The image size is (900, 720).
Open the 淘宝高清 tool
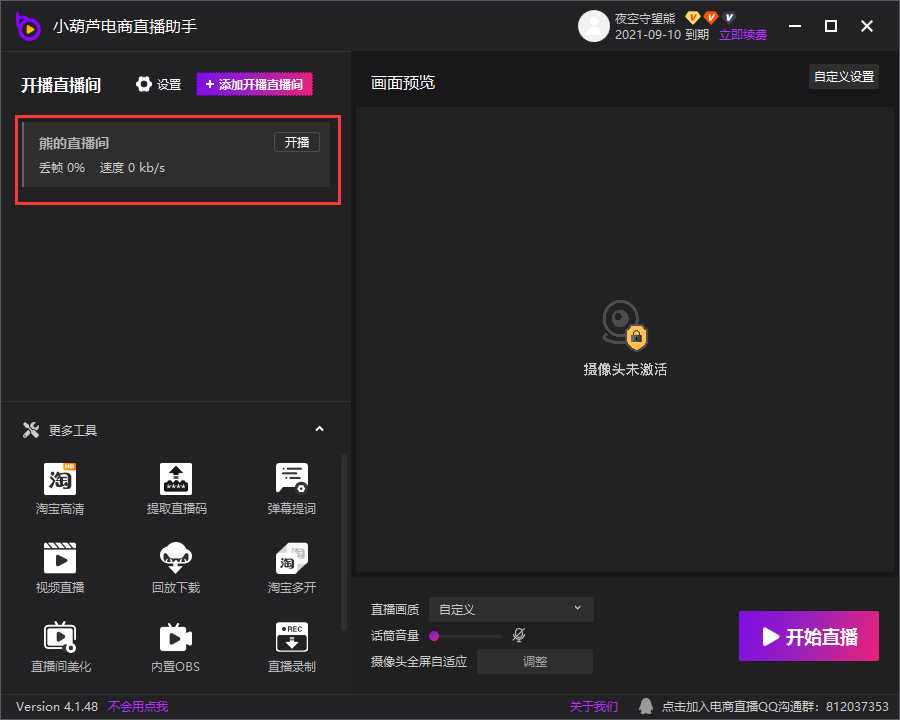click(60, 479)
